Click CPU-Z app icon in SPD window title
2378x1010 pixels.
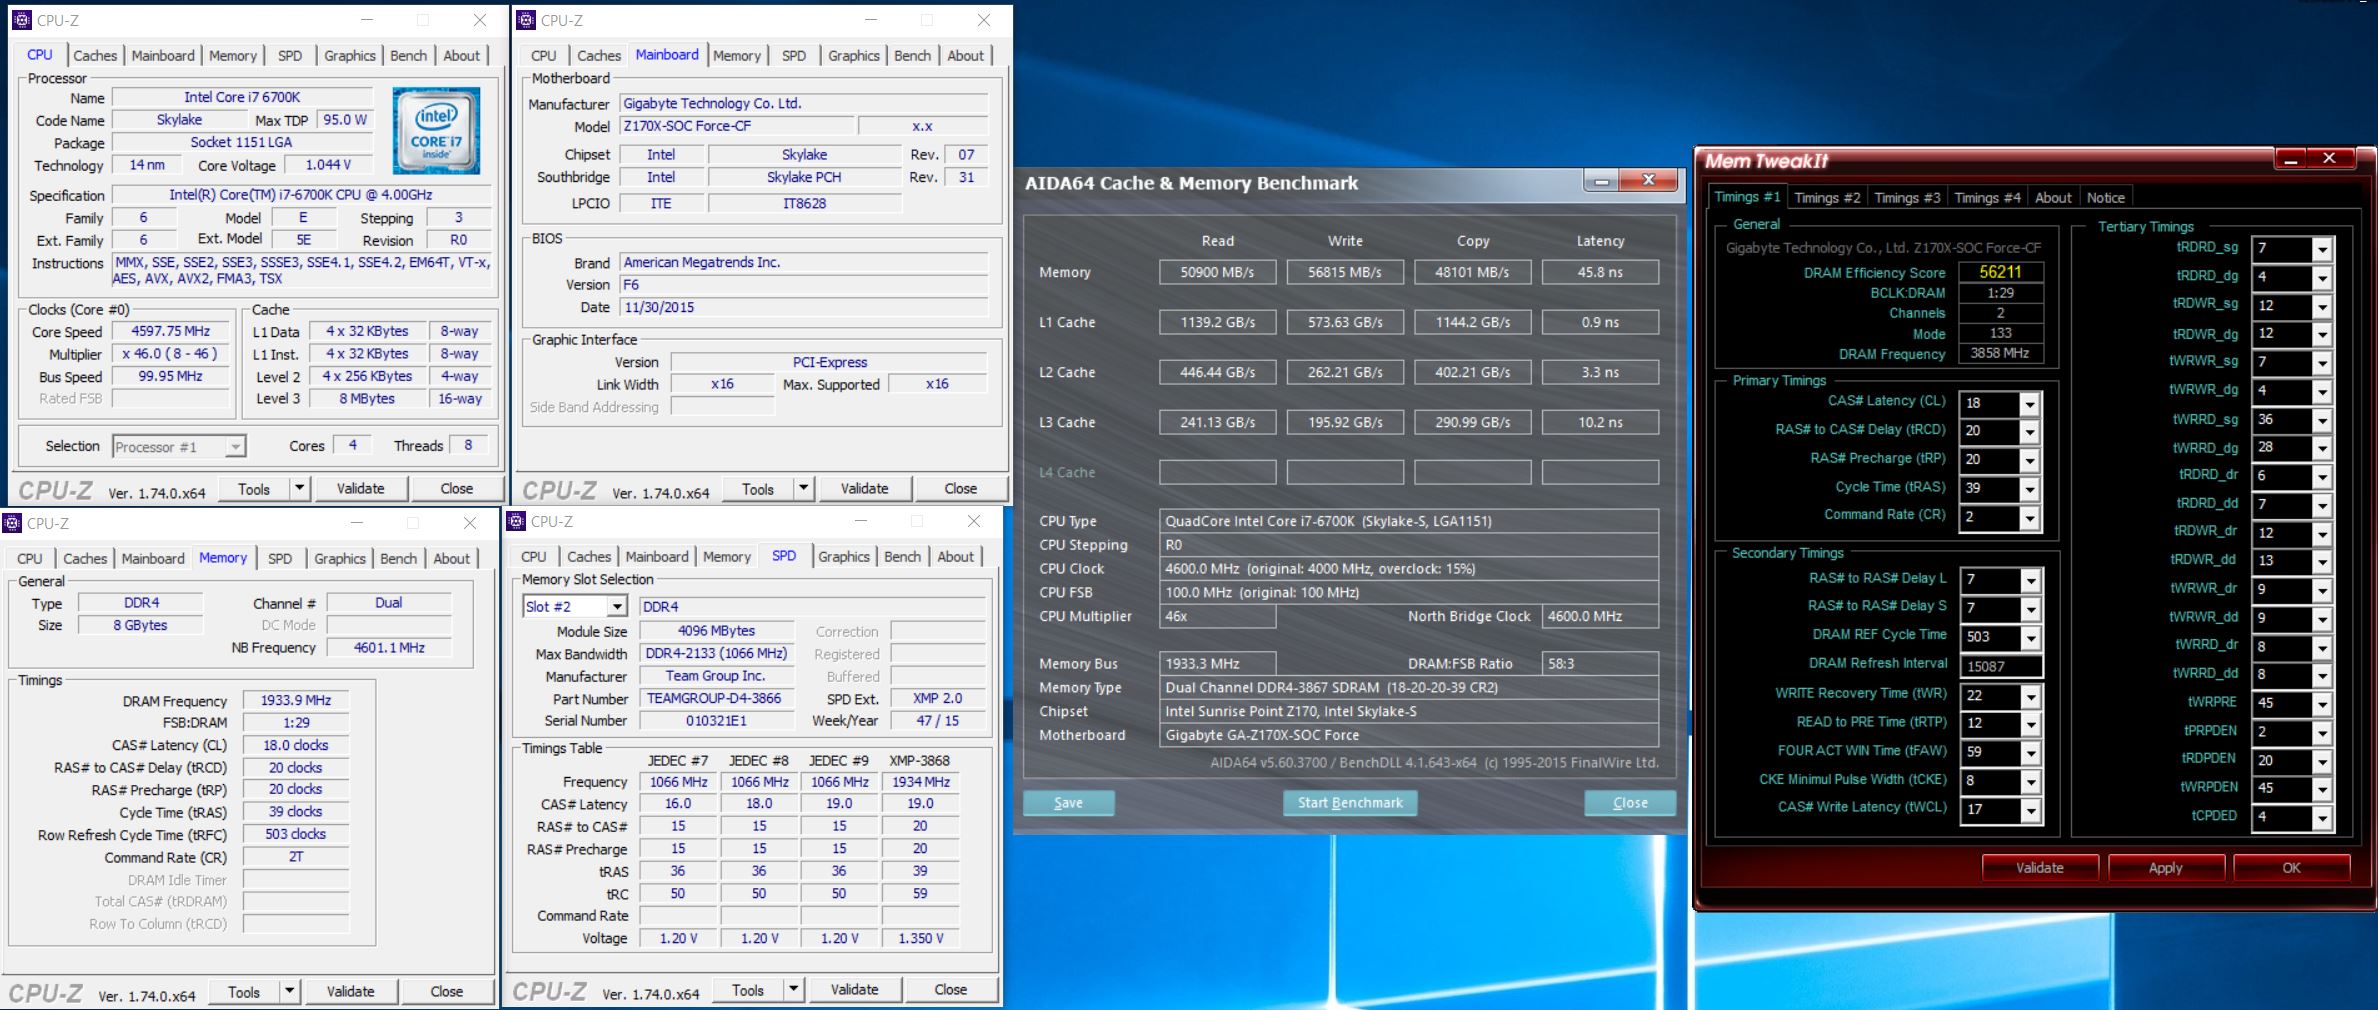(x=516, y=521)
